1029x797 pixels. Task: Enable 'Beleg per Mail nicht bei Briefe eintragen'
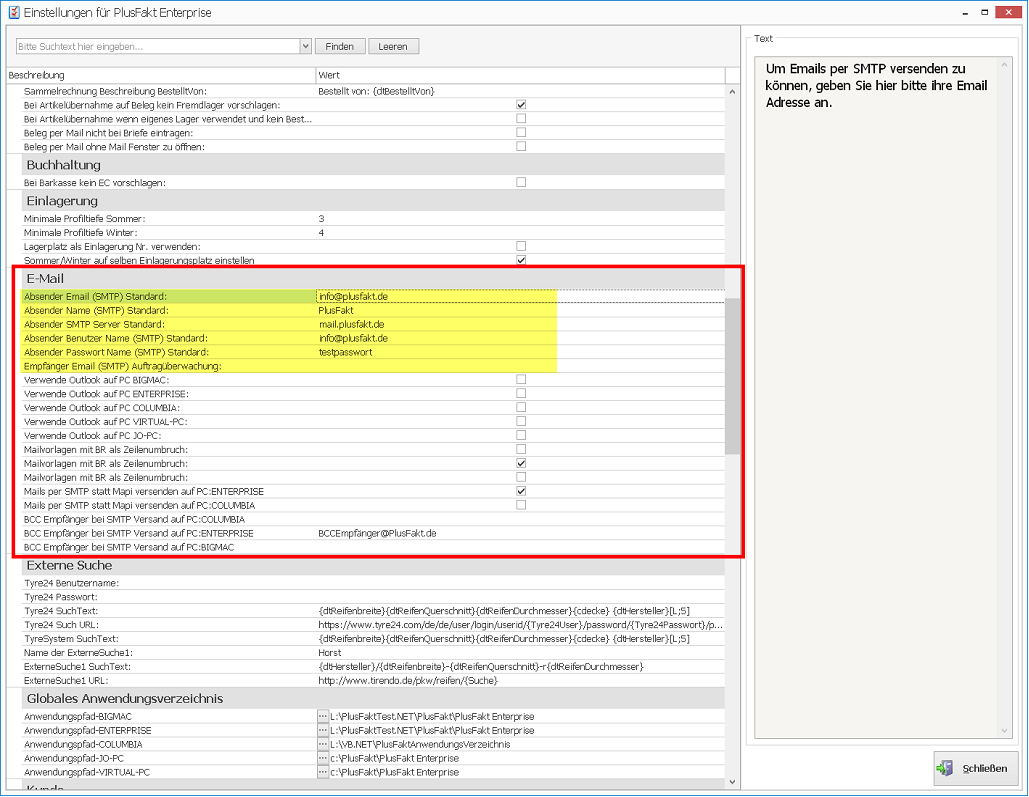tap(521, 132)
